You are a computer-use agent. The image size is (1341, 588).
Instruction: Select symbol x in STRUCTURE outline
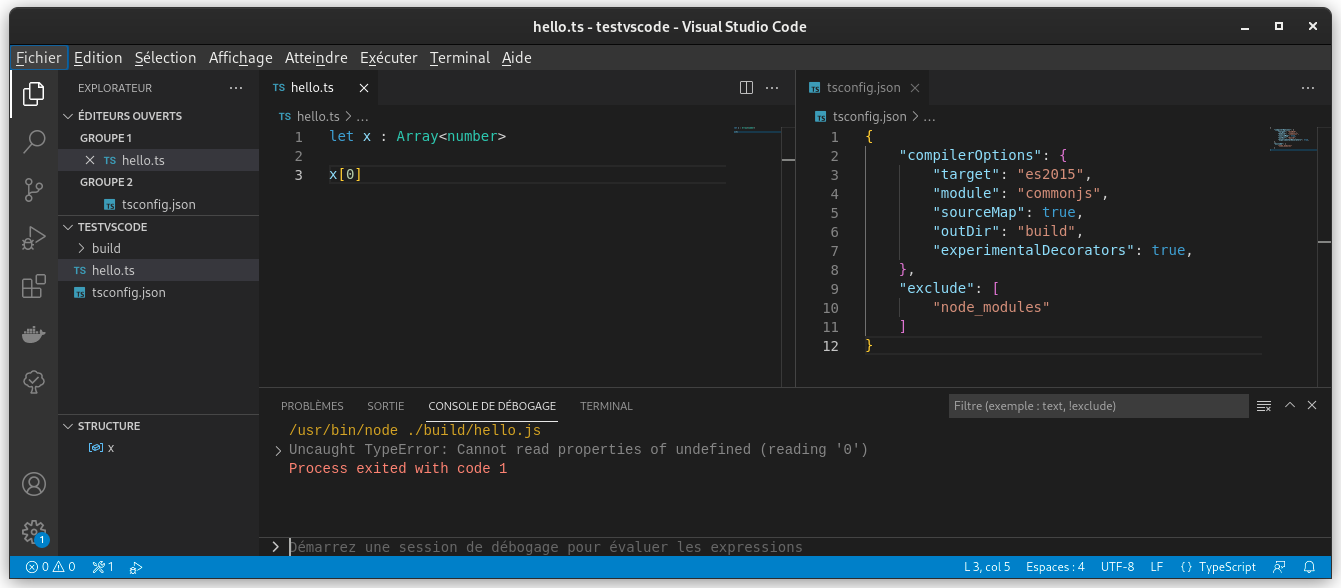coord(158,447)
